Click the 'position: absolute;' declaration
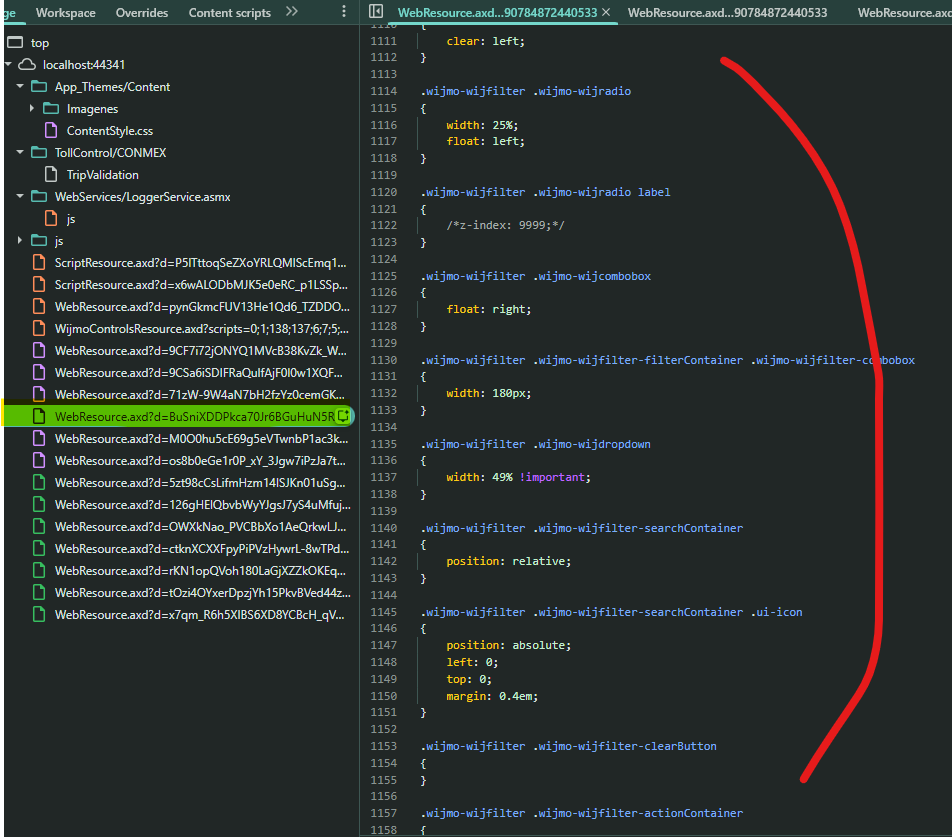Viewport: 952px width, 837px height. pos(509,645)
